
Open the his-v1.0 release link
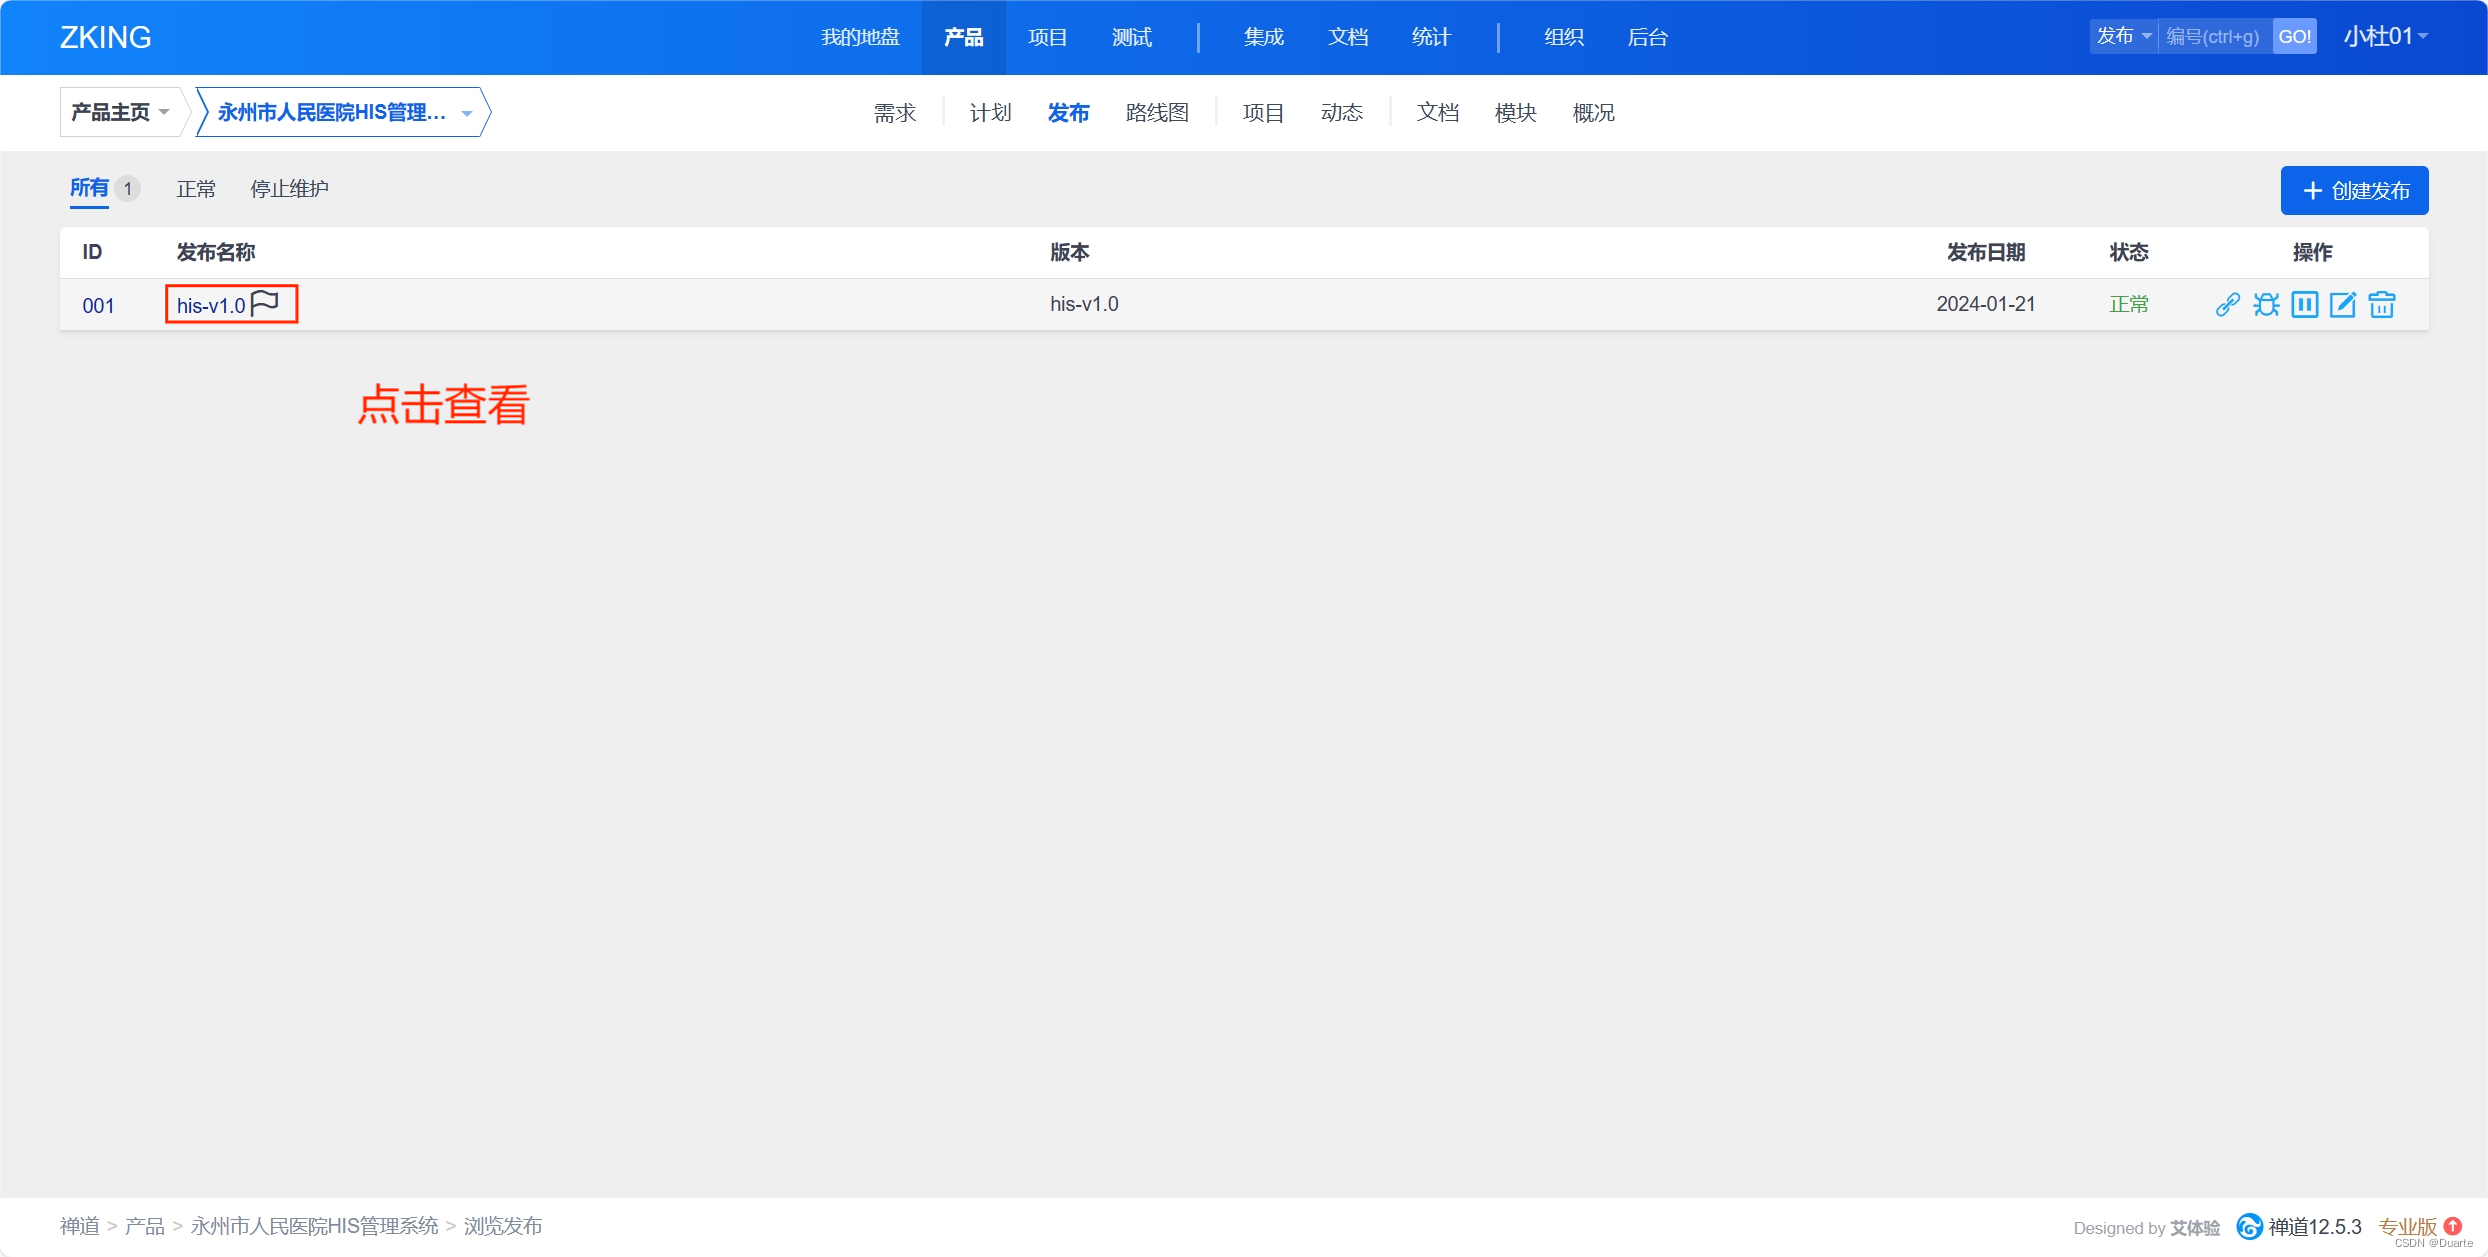pyautogui.click(x=211, y=305)
